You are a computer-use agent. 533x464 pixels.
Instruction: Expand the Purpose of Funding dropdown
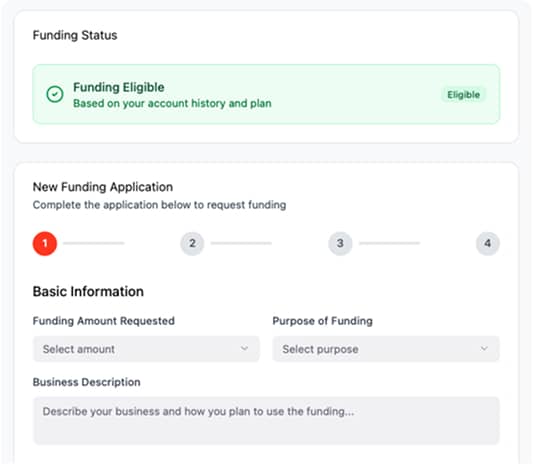(386, 349)
